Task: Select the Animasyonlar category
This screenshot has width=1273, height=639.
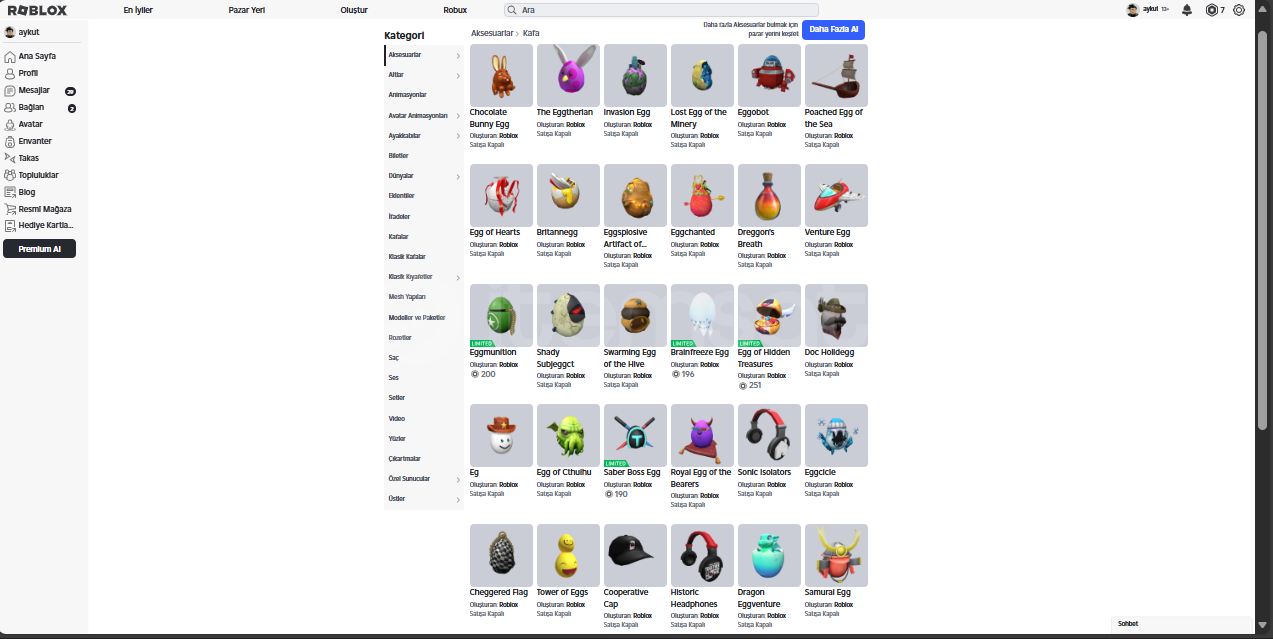Action: pos(408,95)
